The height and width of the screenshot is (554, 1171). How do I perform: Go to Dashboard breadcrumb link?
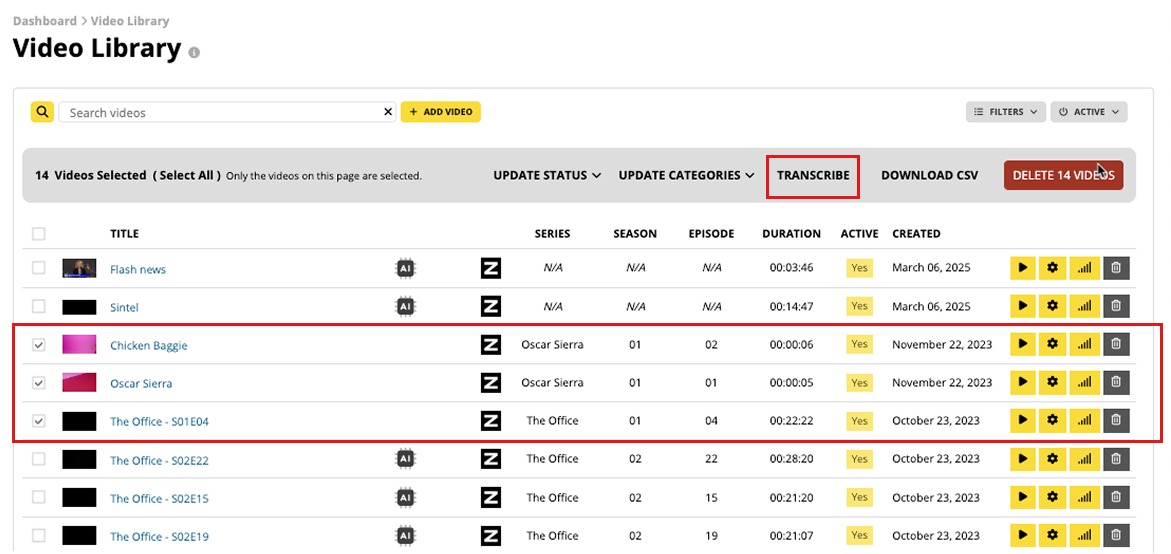[x=45, y=21]
